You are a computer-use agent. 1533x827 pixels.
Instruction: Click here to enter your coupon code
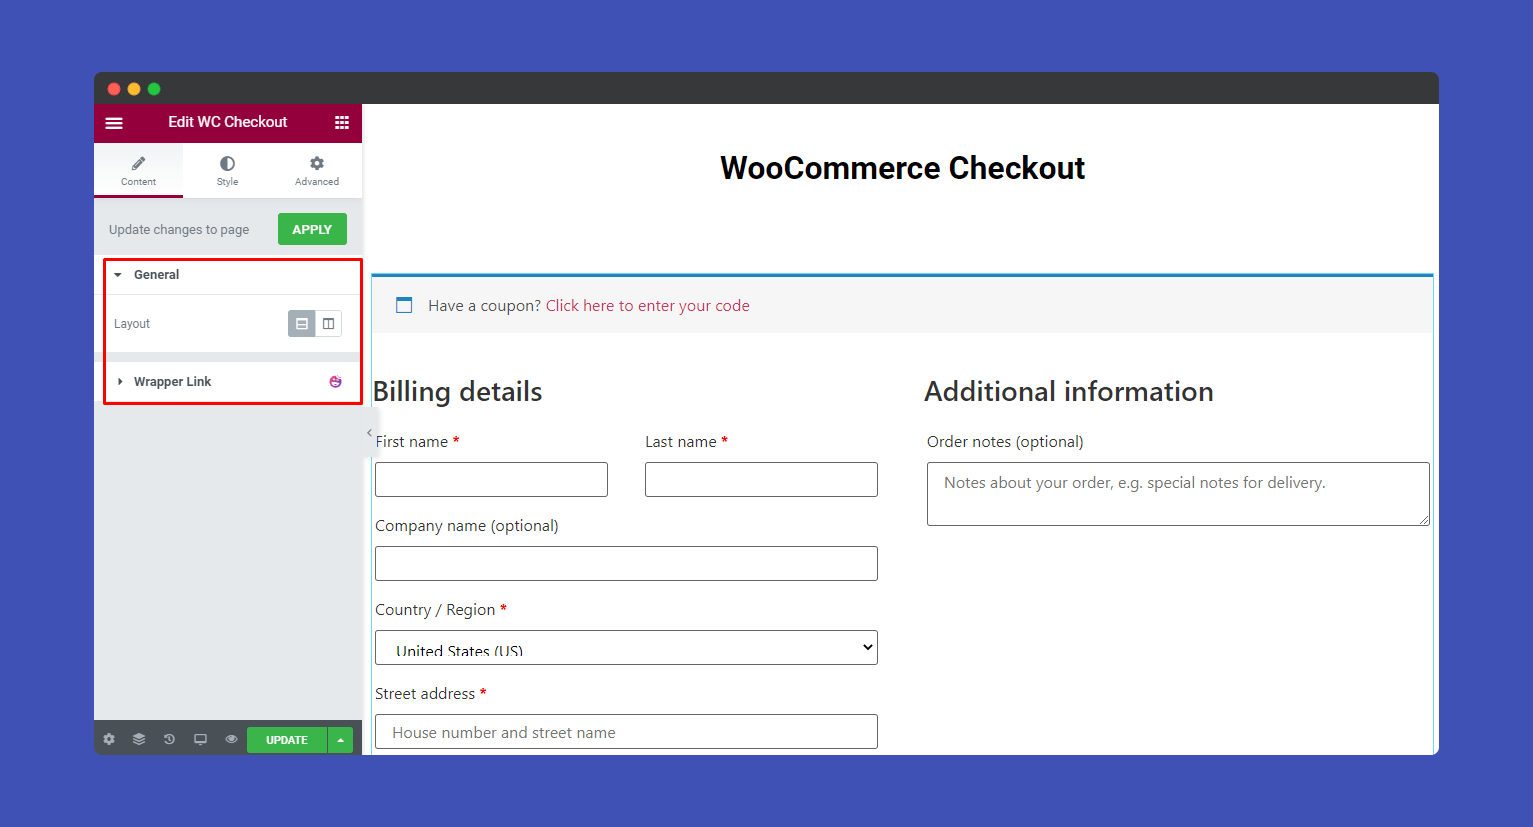click(647, 306)
